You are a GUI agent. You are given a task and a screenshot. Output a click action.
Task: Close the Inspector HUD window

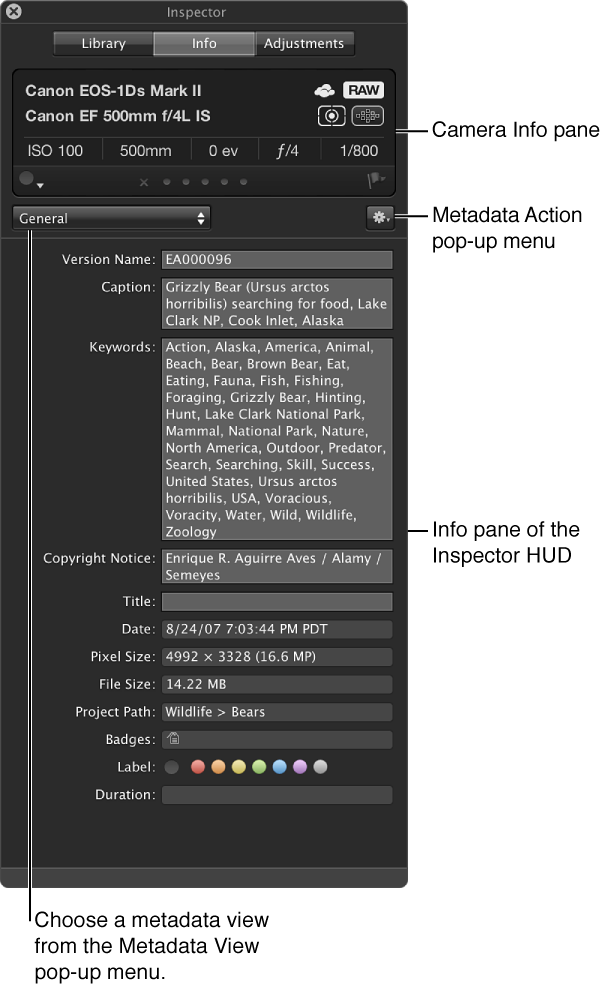point(13,11)
